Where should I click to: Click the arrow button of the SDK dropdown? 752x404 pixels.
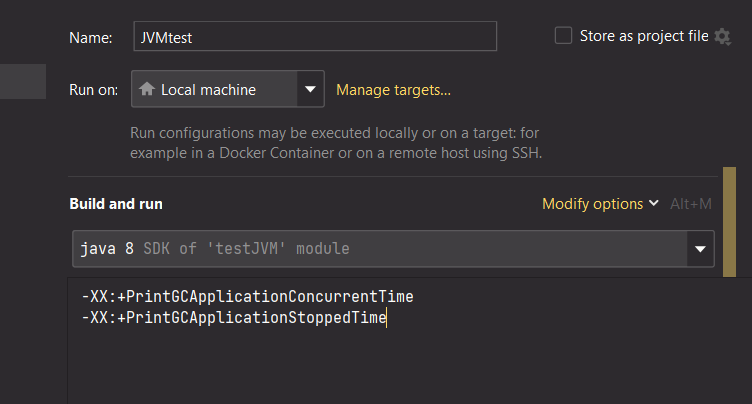click(x=701, y=249)
